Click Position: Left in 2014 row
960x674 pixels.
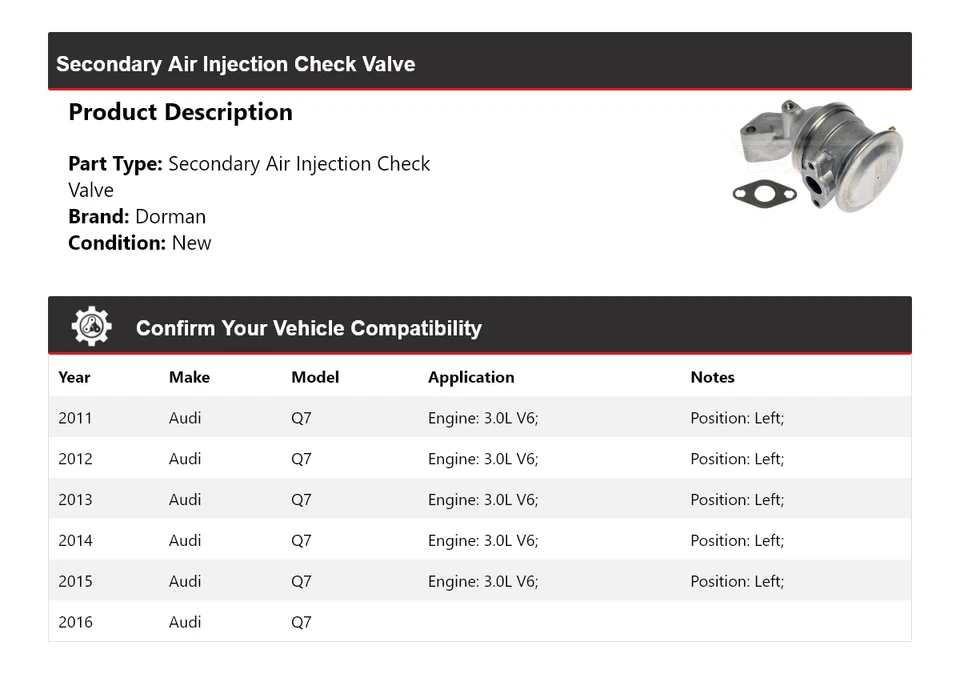coord(737,541)
